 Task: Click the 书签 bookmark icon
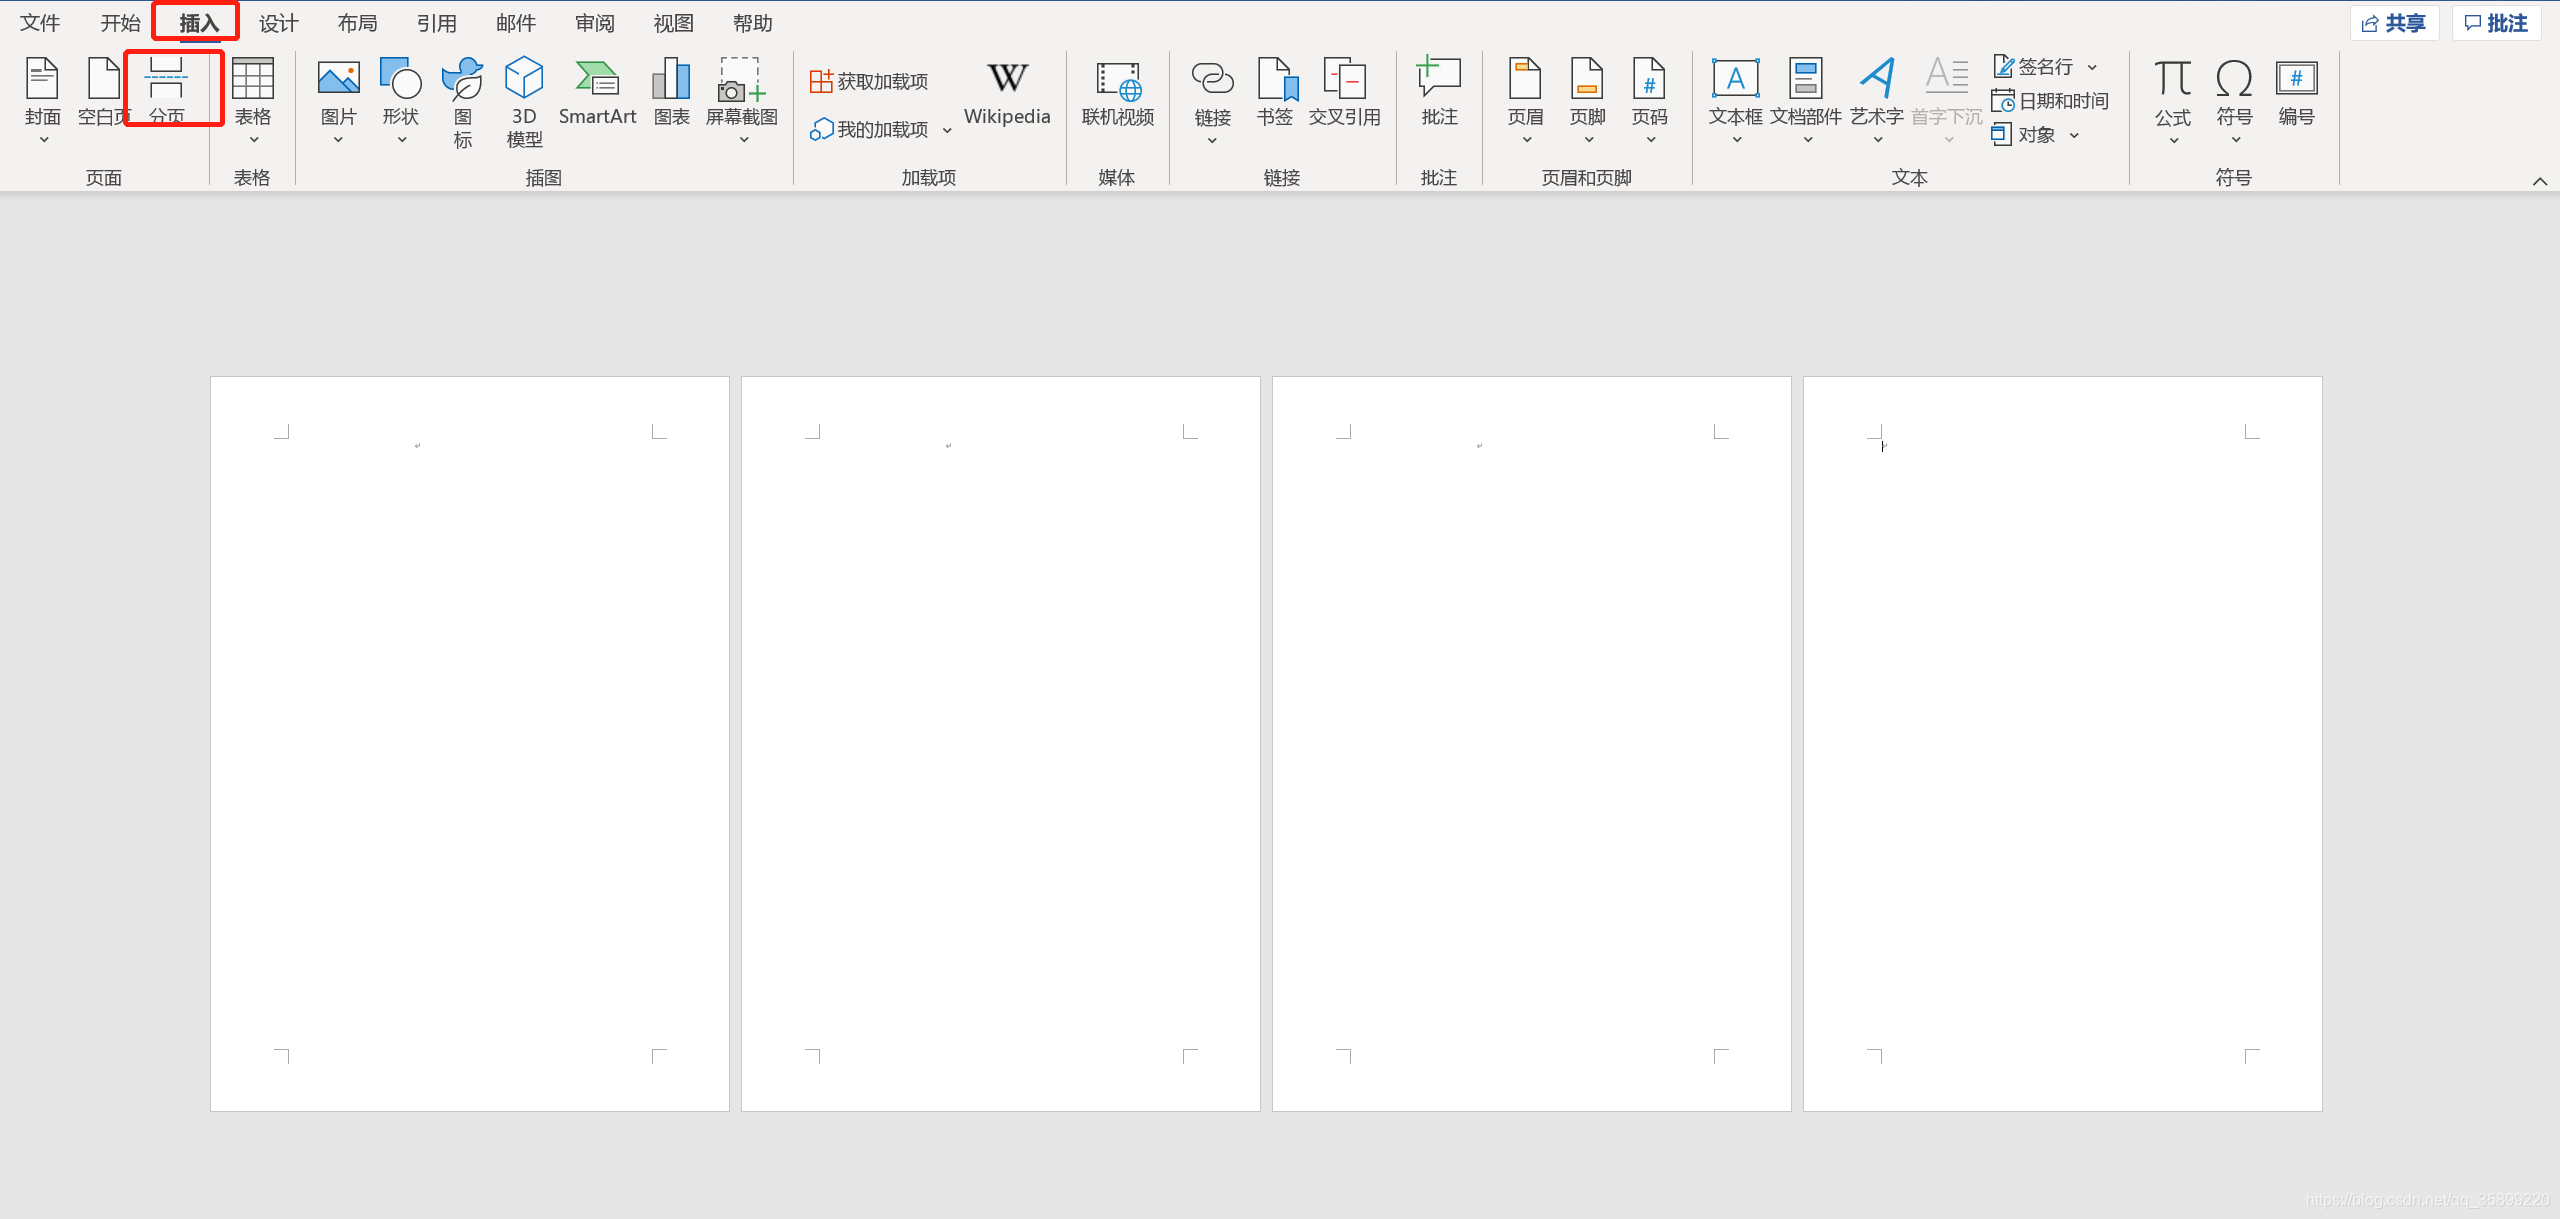pyautogui.click(x=1275, y=92)
